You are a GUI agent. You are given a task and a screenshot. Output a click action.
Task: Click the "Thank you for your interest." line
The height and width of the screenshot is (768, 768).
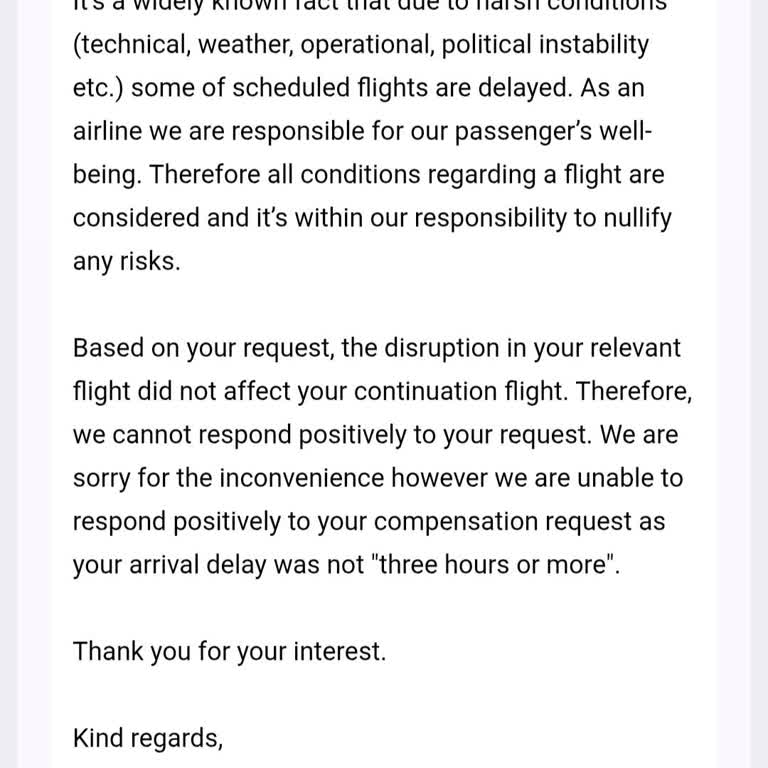click(229, 652)
